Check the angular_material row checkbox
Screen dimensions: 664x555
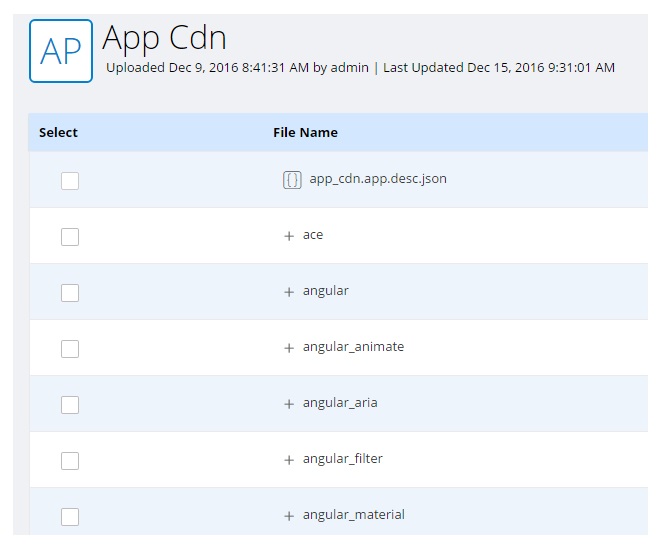pos(70,516)
